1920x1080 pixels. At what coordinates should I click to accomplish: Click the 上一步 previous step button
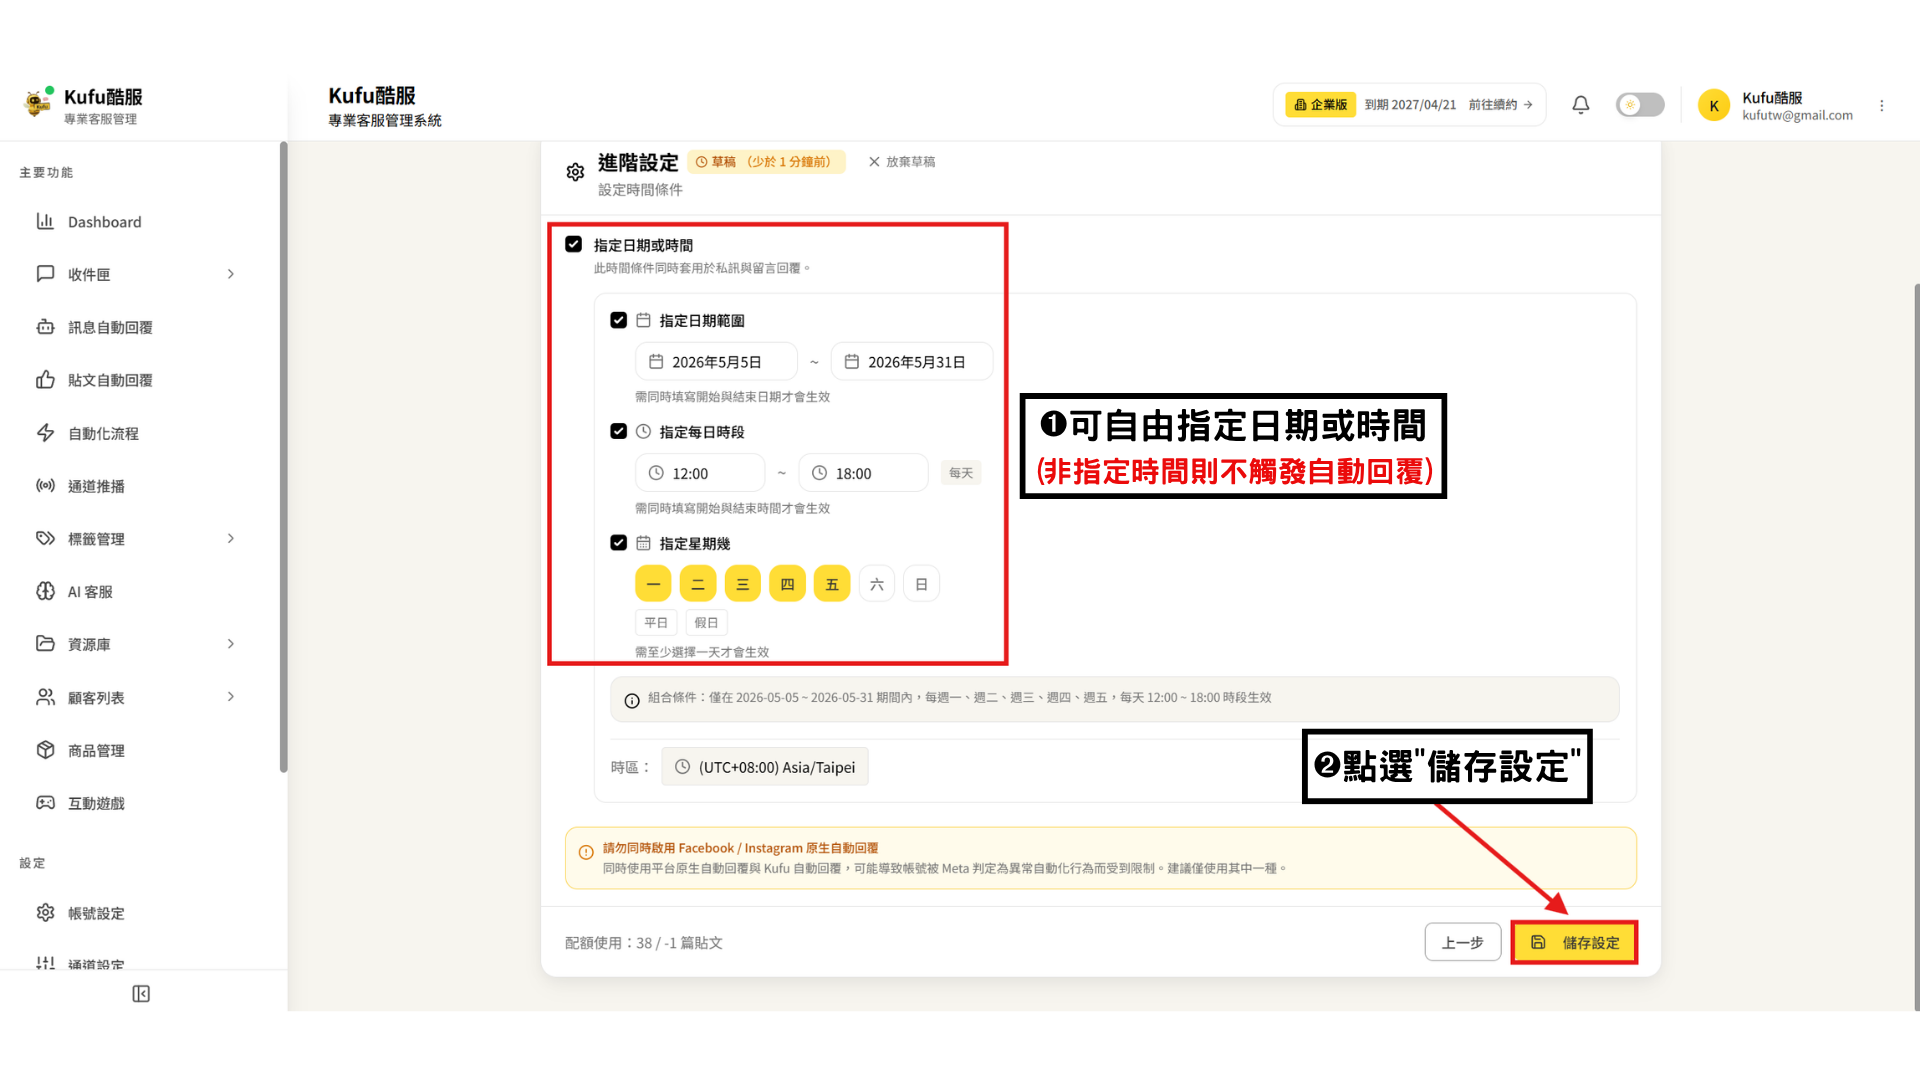click(1463, 943)
